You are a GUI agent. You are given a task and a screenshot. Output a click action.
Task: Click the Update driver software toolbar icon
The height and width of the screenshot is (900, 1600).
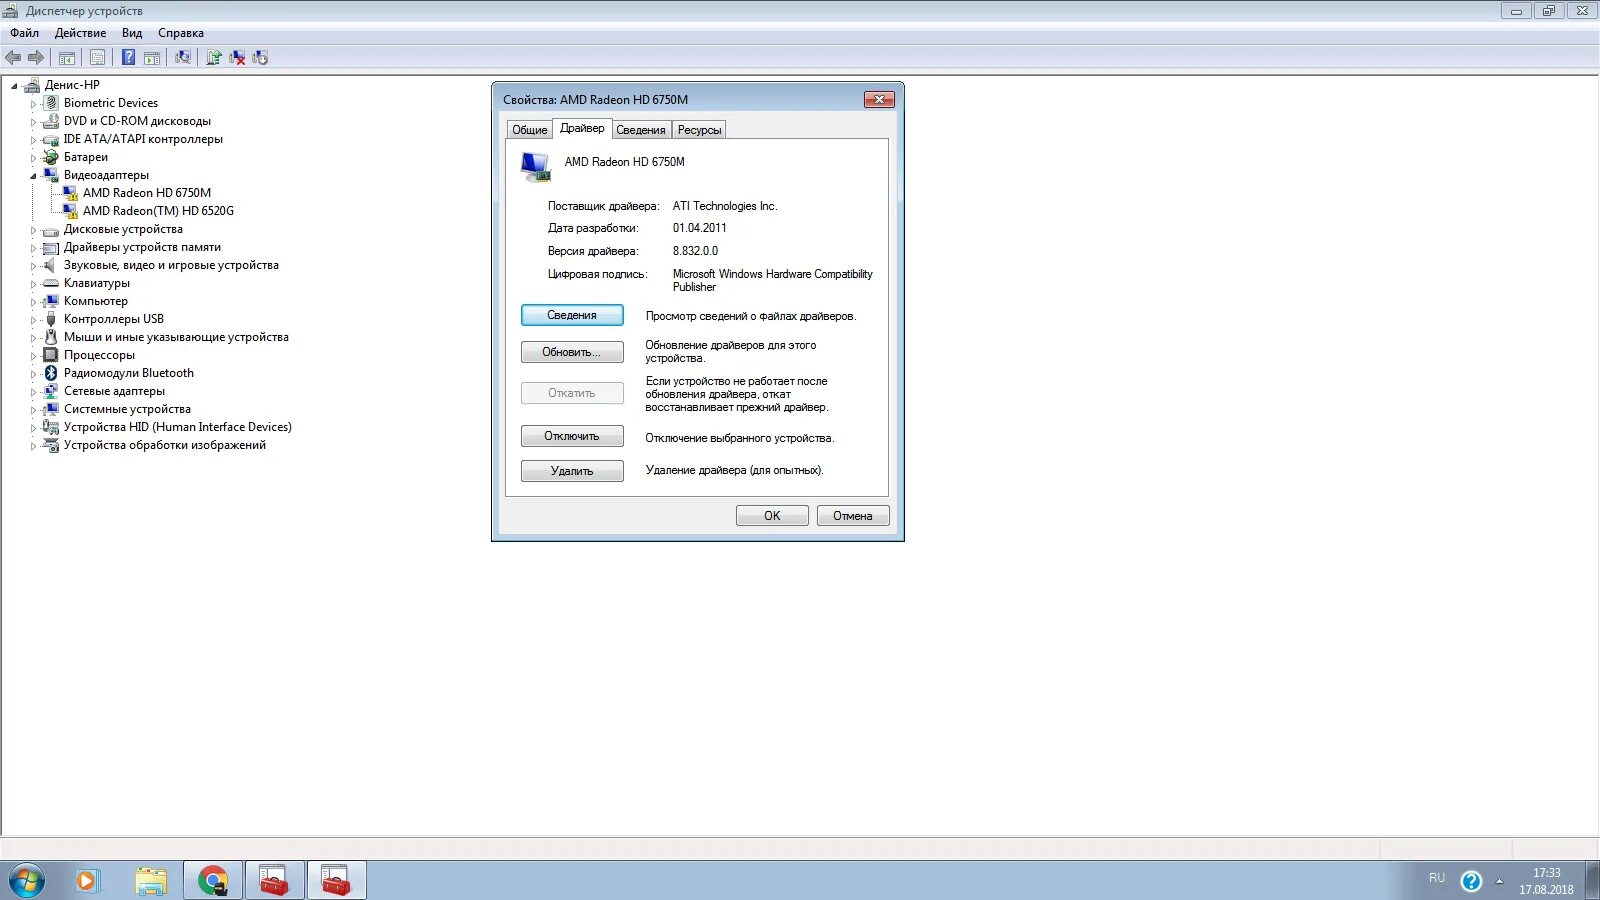[x=213, y=58]
